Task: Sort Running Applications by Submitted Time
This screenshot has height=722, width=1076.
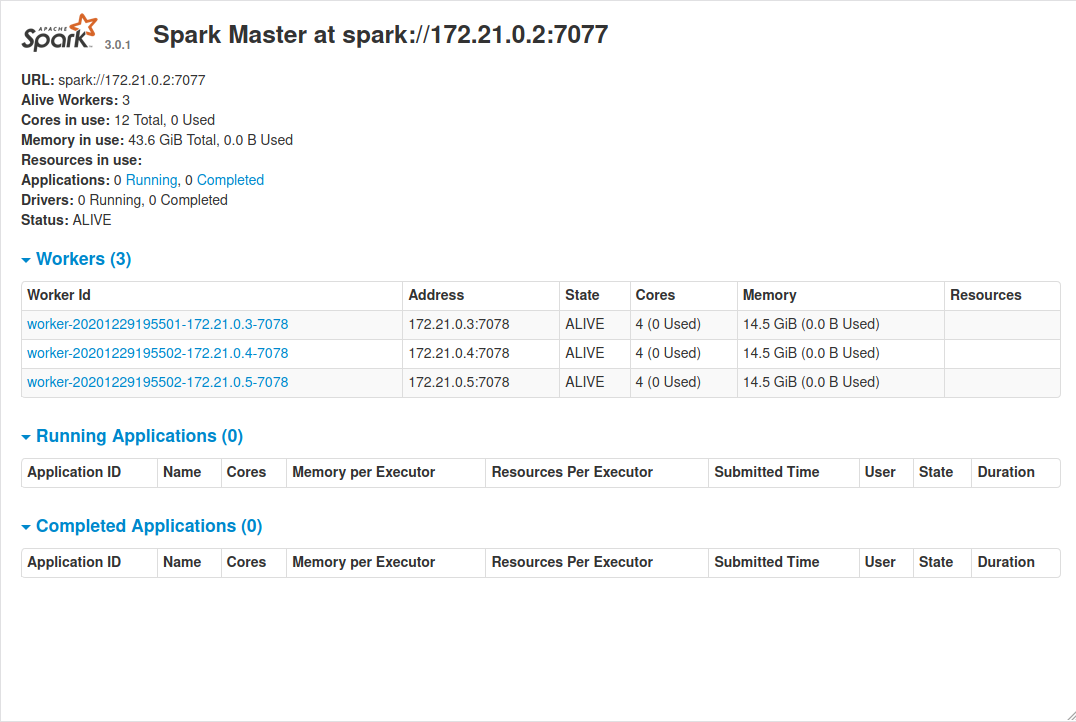Action: coord(766,472)
